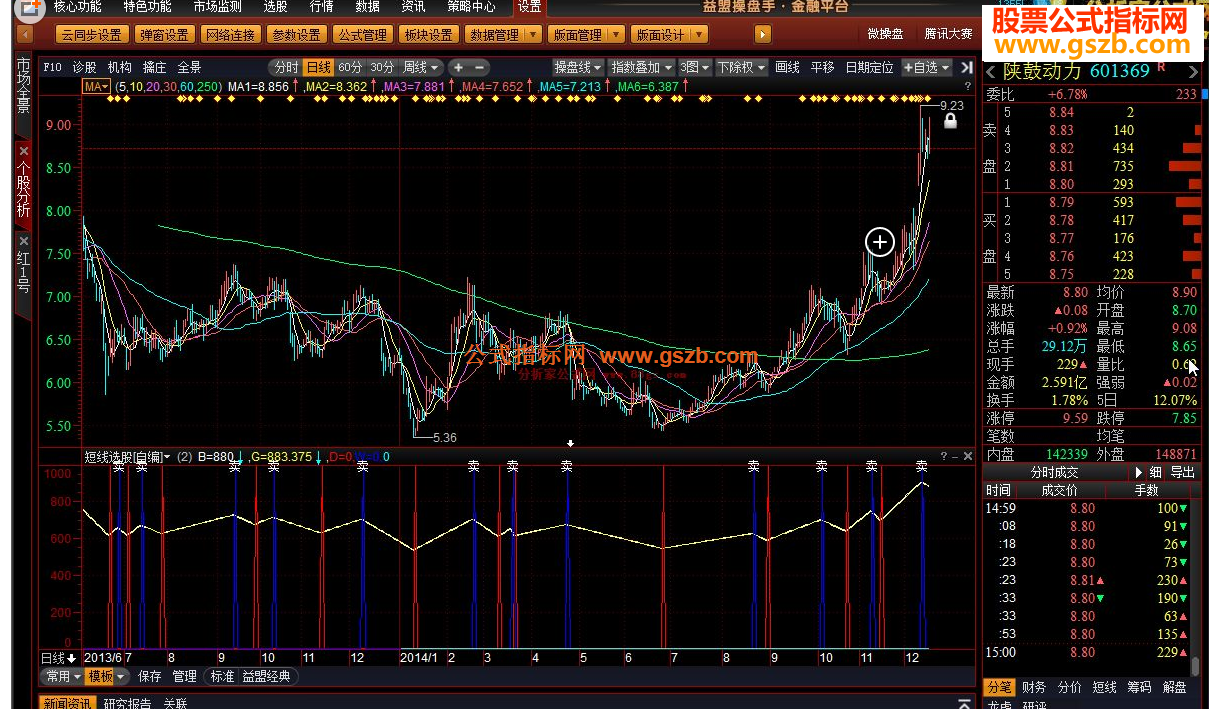
Task: Open the 指数叠加 dropdown
Action: pyautogui.click(x=641, y=67)
